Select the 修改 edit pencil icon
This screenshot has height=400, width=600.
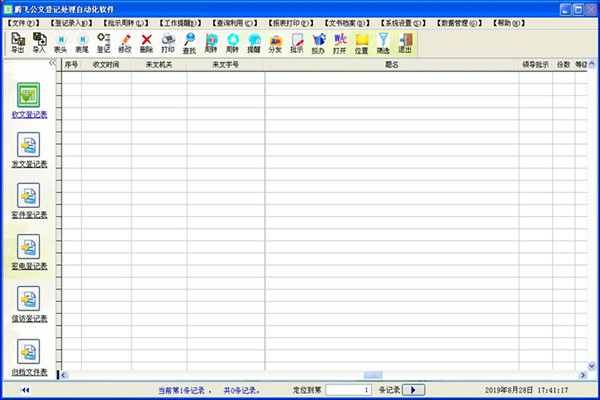[125, 43]
